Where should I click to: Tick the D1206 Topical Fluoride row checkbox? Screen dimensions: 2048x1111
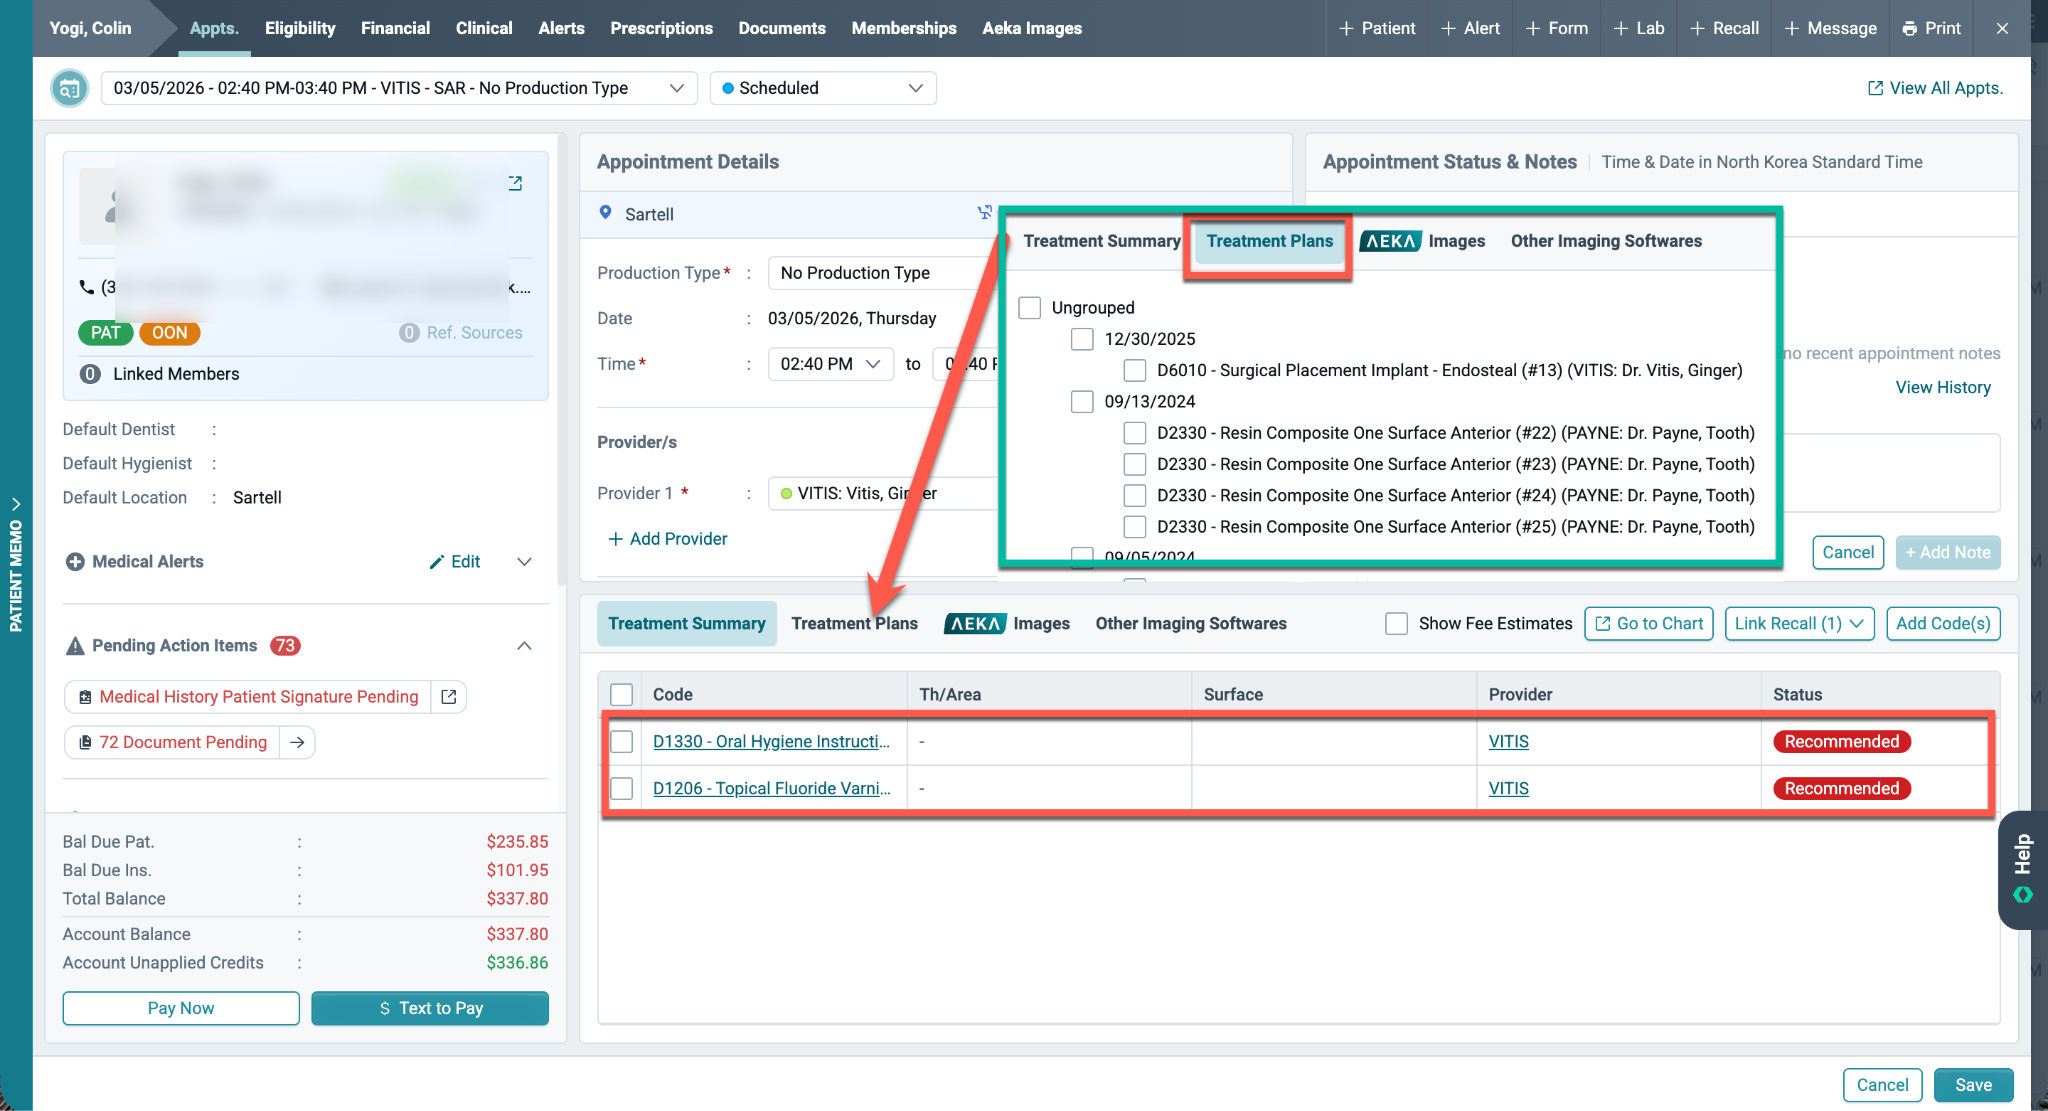pos(622,788)
